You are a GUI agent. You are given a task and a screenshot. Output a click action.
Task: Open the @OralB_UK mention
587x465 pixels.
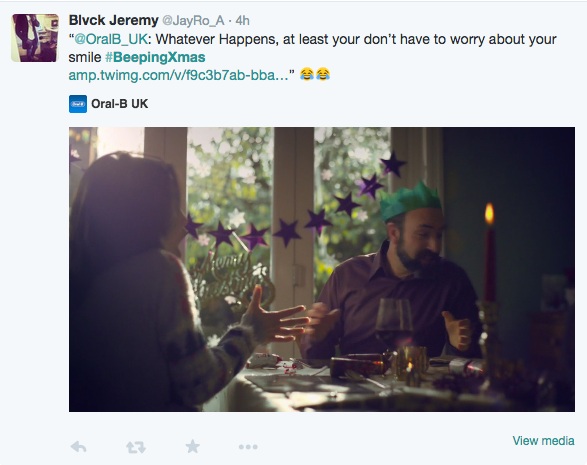[x=111, y=39]
